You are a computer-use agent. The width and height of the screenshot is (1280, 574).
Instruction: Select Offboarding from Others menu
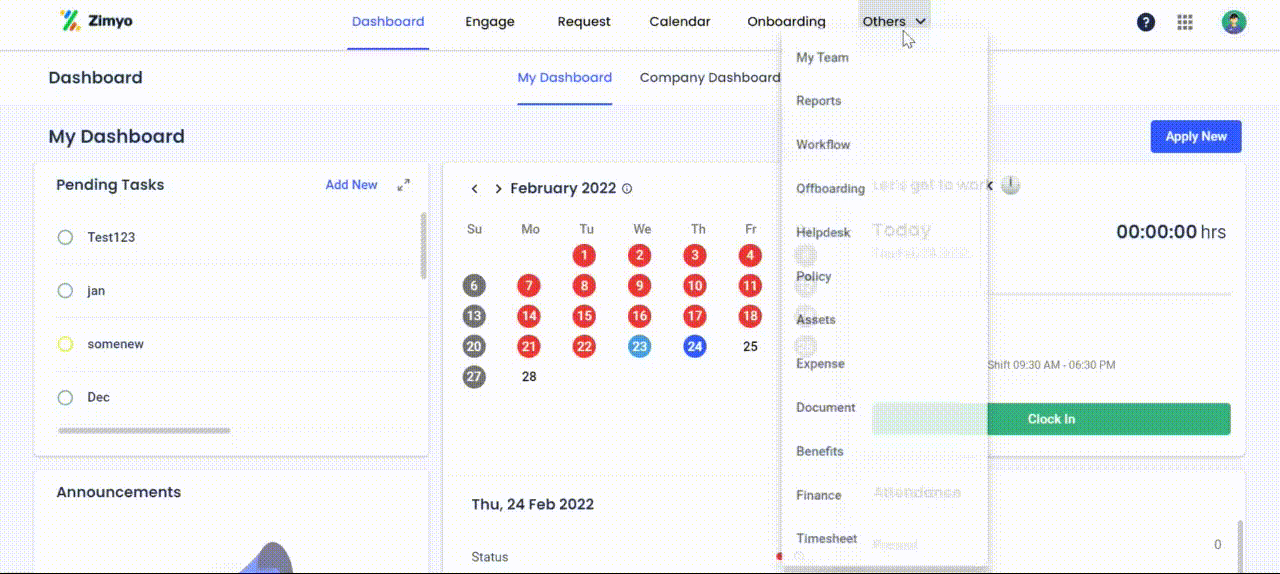830,188
